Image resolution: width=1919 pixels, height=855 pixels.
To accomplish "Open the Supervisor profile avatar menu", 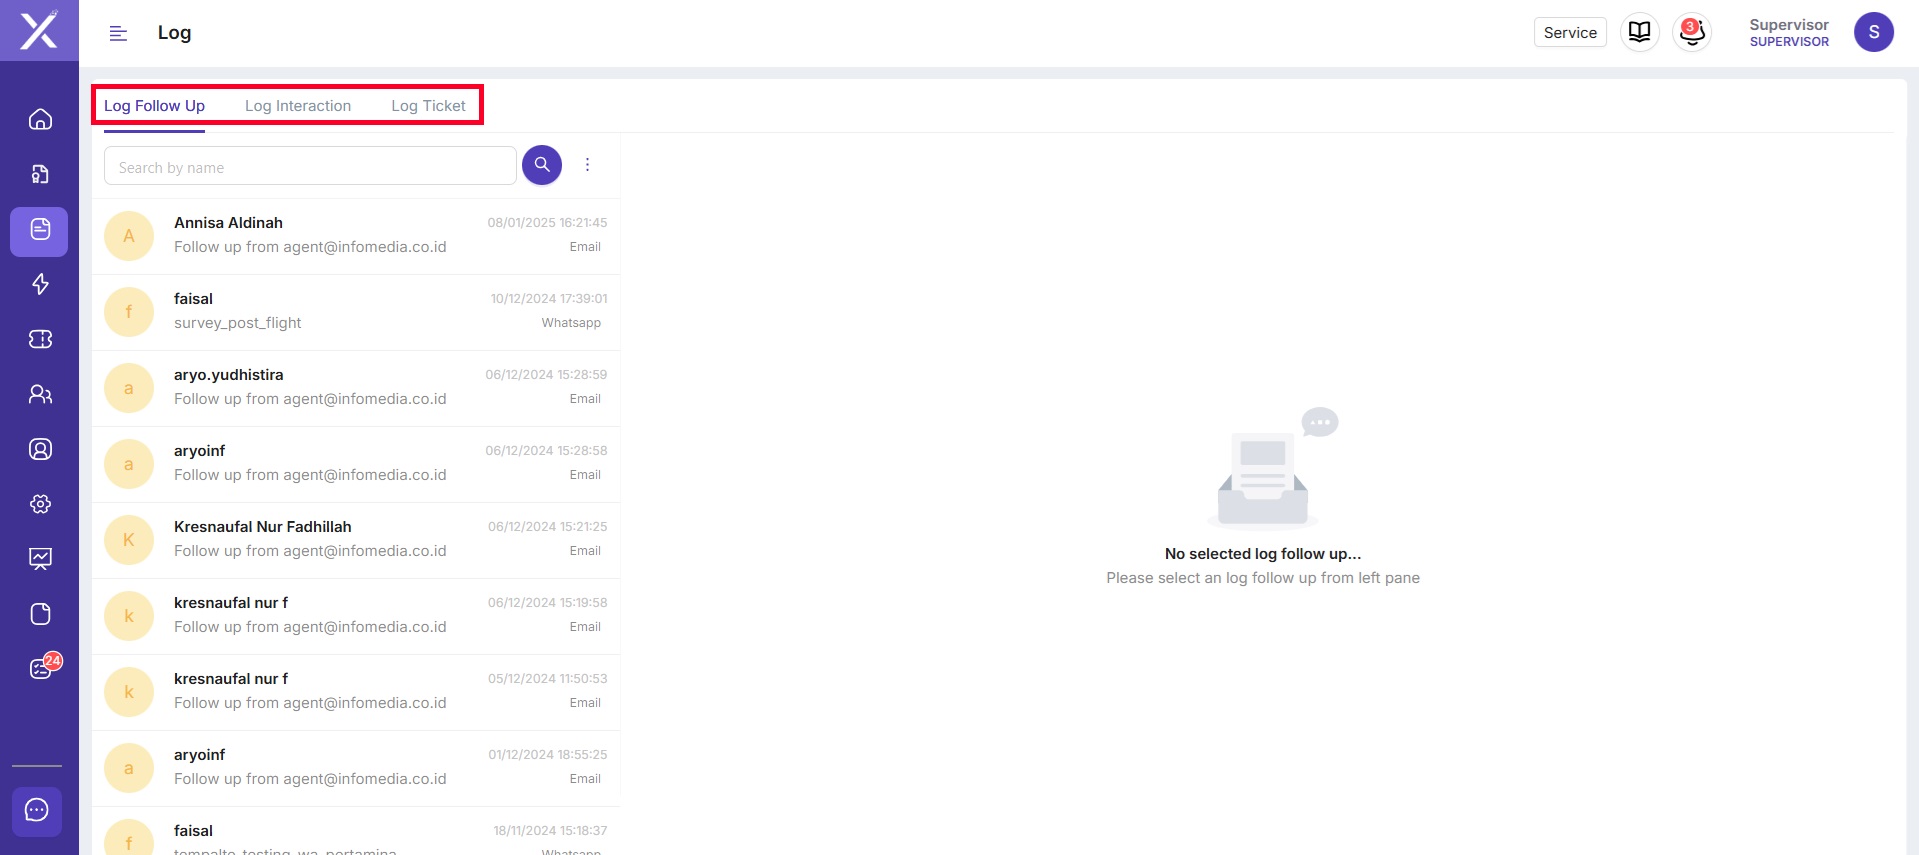I will coord(1873,32).
